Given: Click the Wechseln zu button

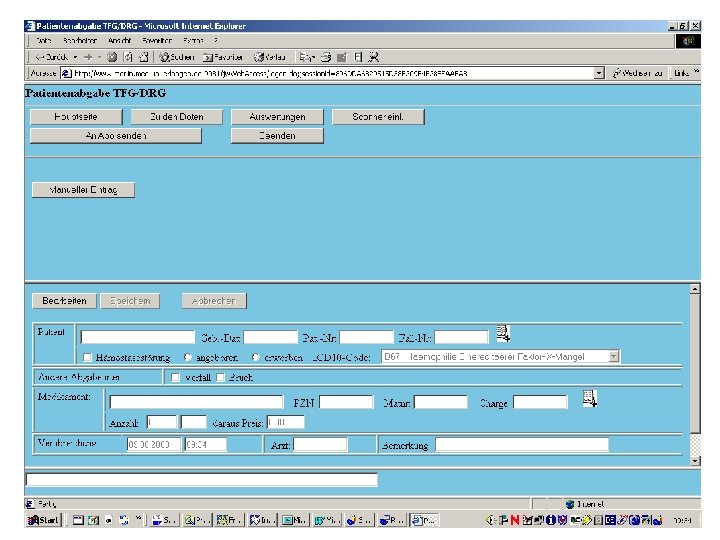Looking at the screenshot, I should tap(637, 73).
